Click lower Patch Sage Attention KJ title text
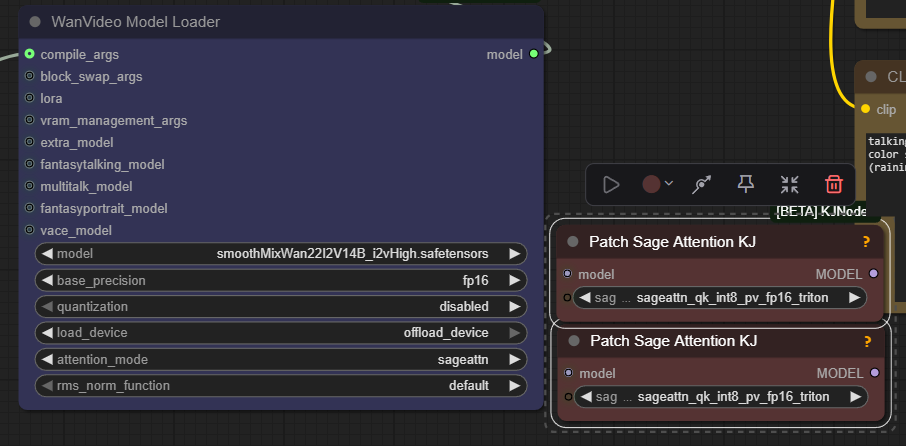Image resolution: width=906 pixels, height=446 pixels. (674, 341)
